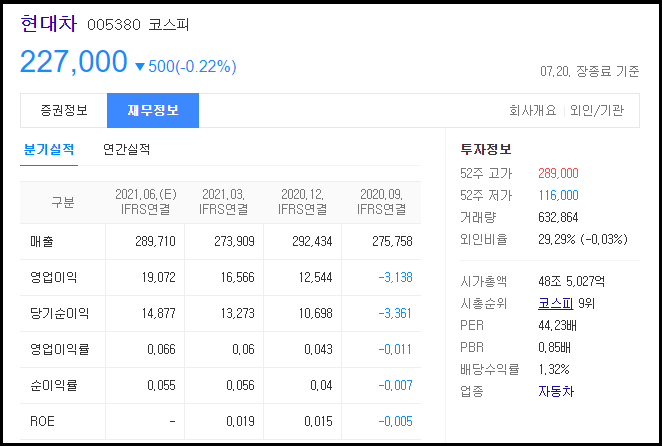This screenshot has height=446, width=662.
Task: Click the net margin value 0.056
Action: (240, 385)
